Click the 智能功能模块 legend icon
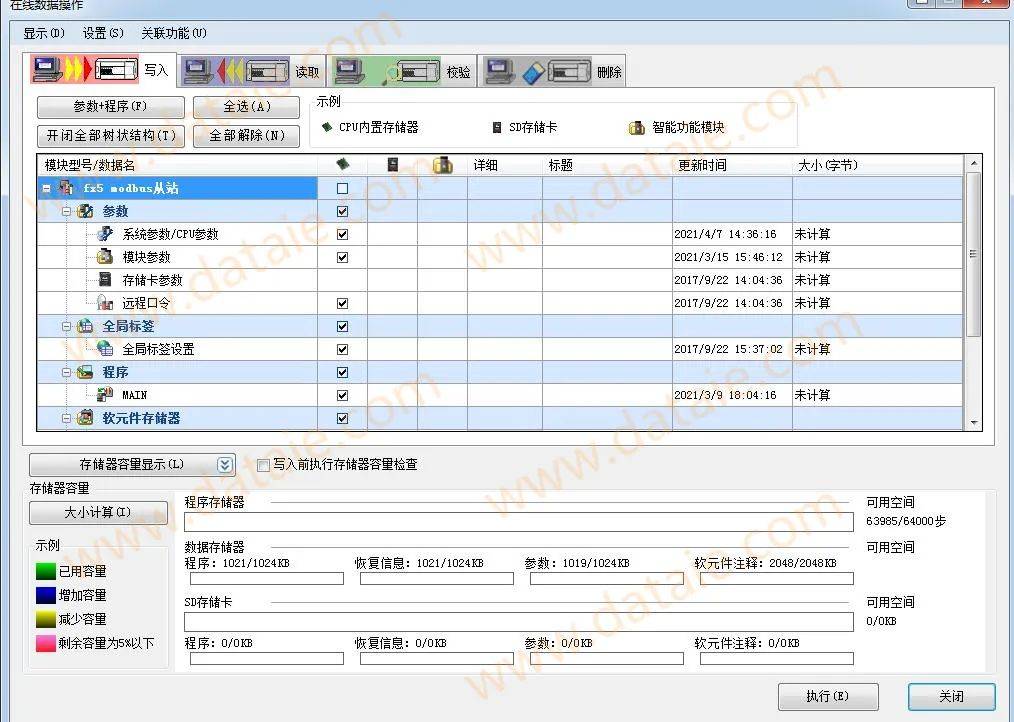 636,127
